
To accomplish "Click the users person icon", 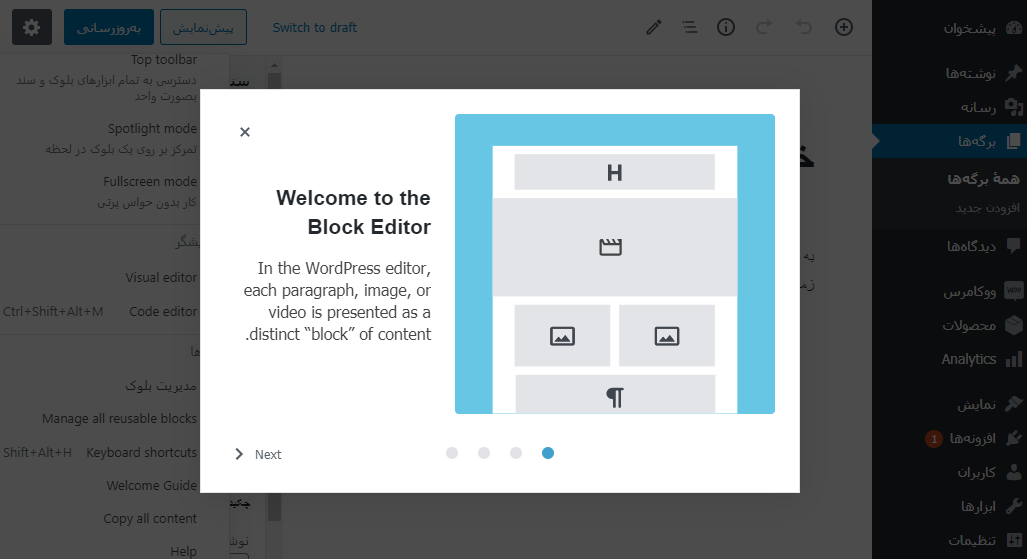I will 1013,472.
